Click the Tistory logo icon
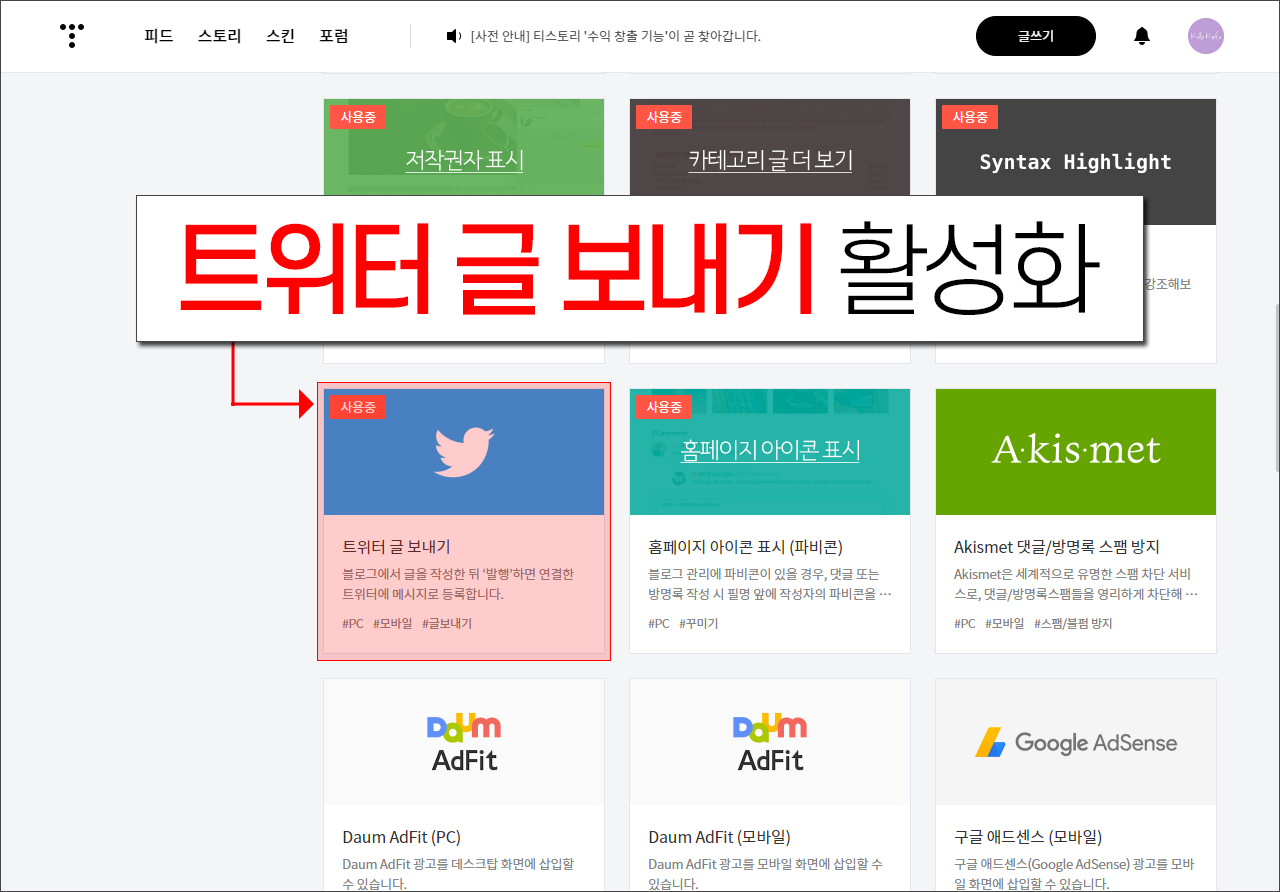The width and height of the screenshot is (1280, 892). pos(71,36)
